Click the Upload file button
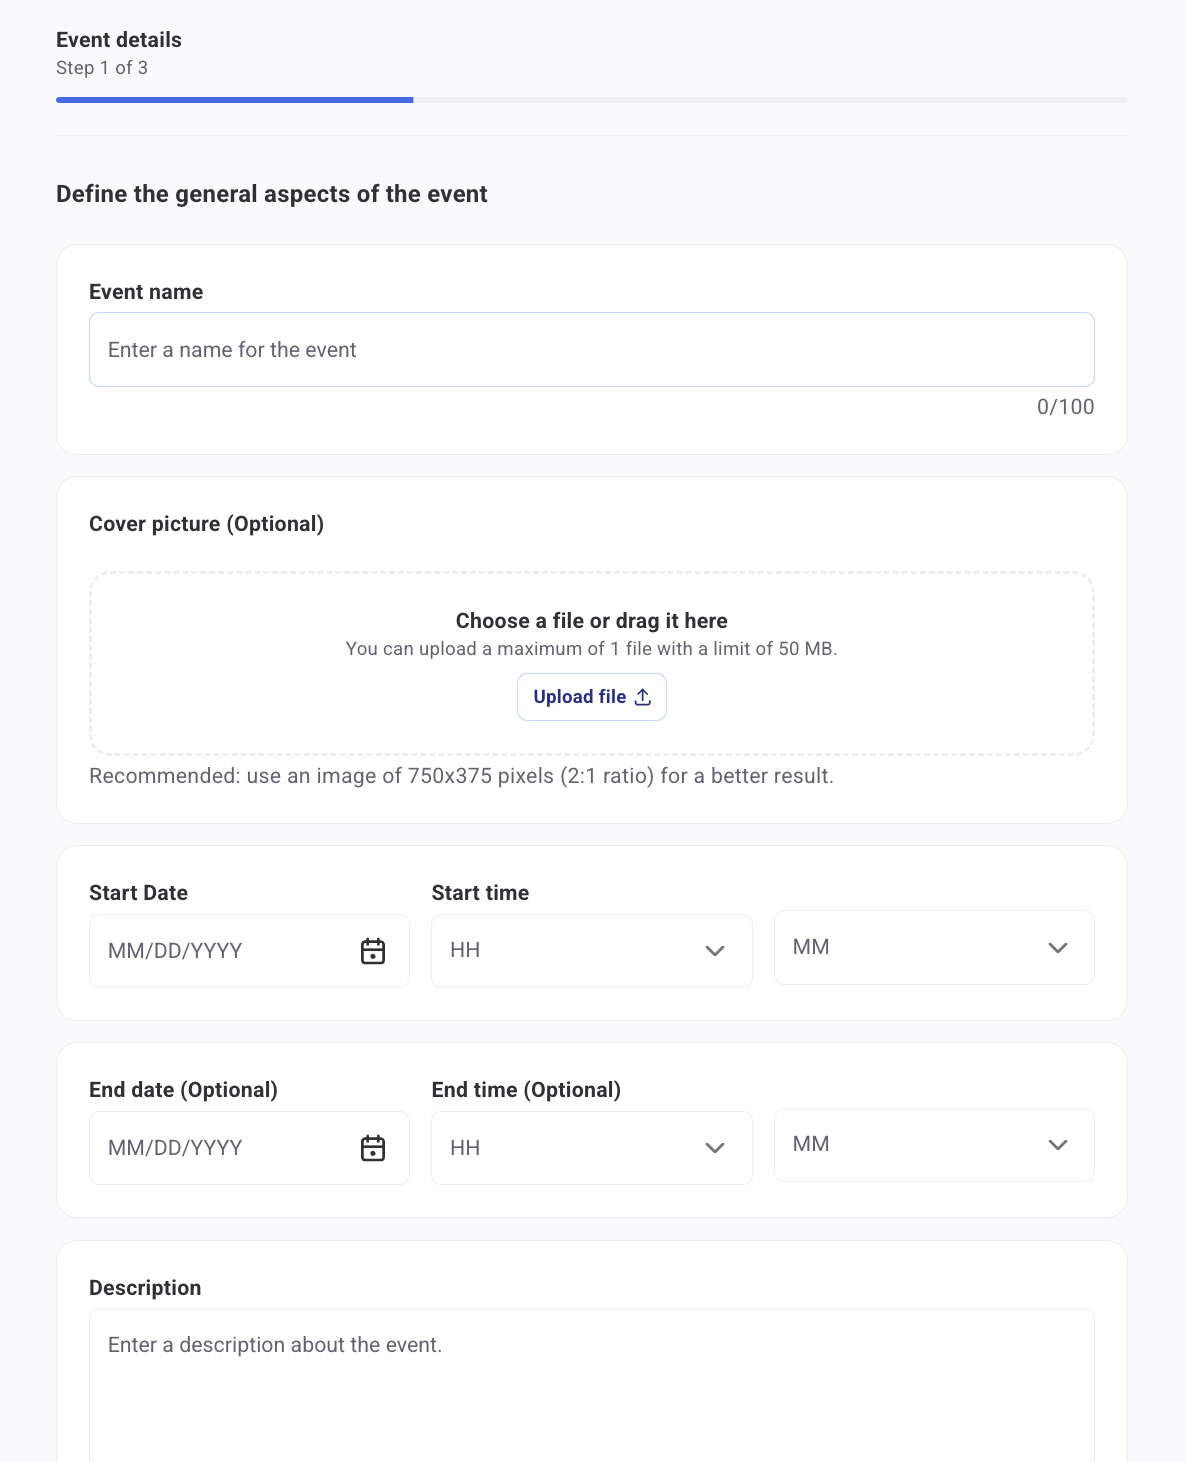The height and width of the screenshot is (1462, 1186). coord(591,697)
